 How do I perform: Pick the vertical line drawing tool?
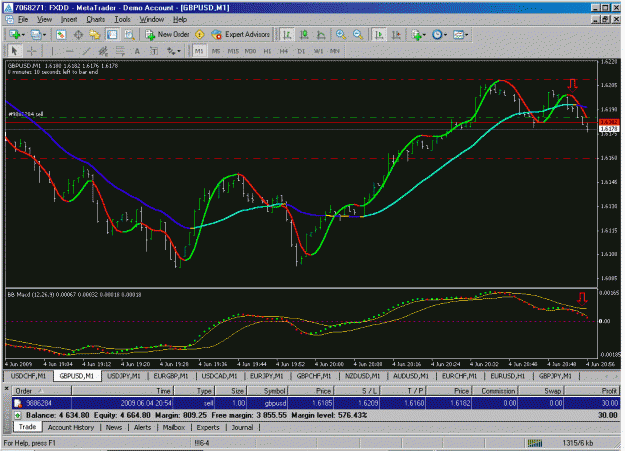click(52, 51)
